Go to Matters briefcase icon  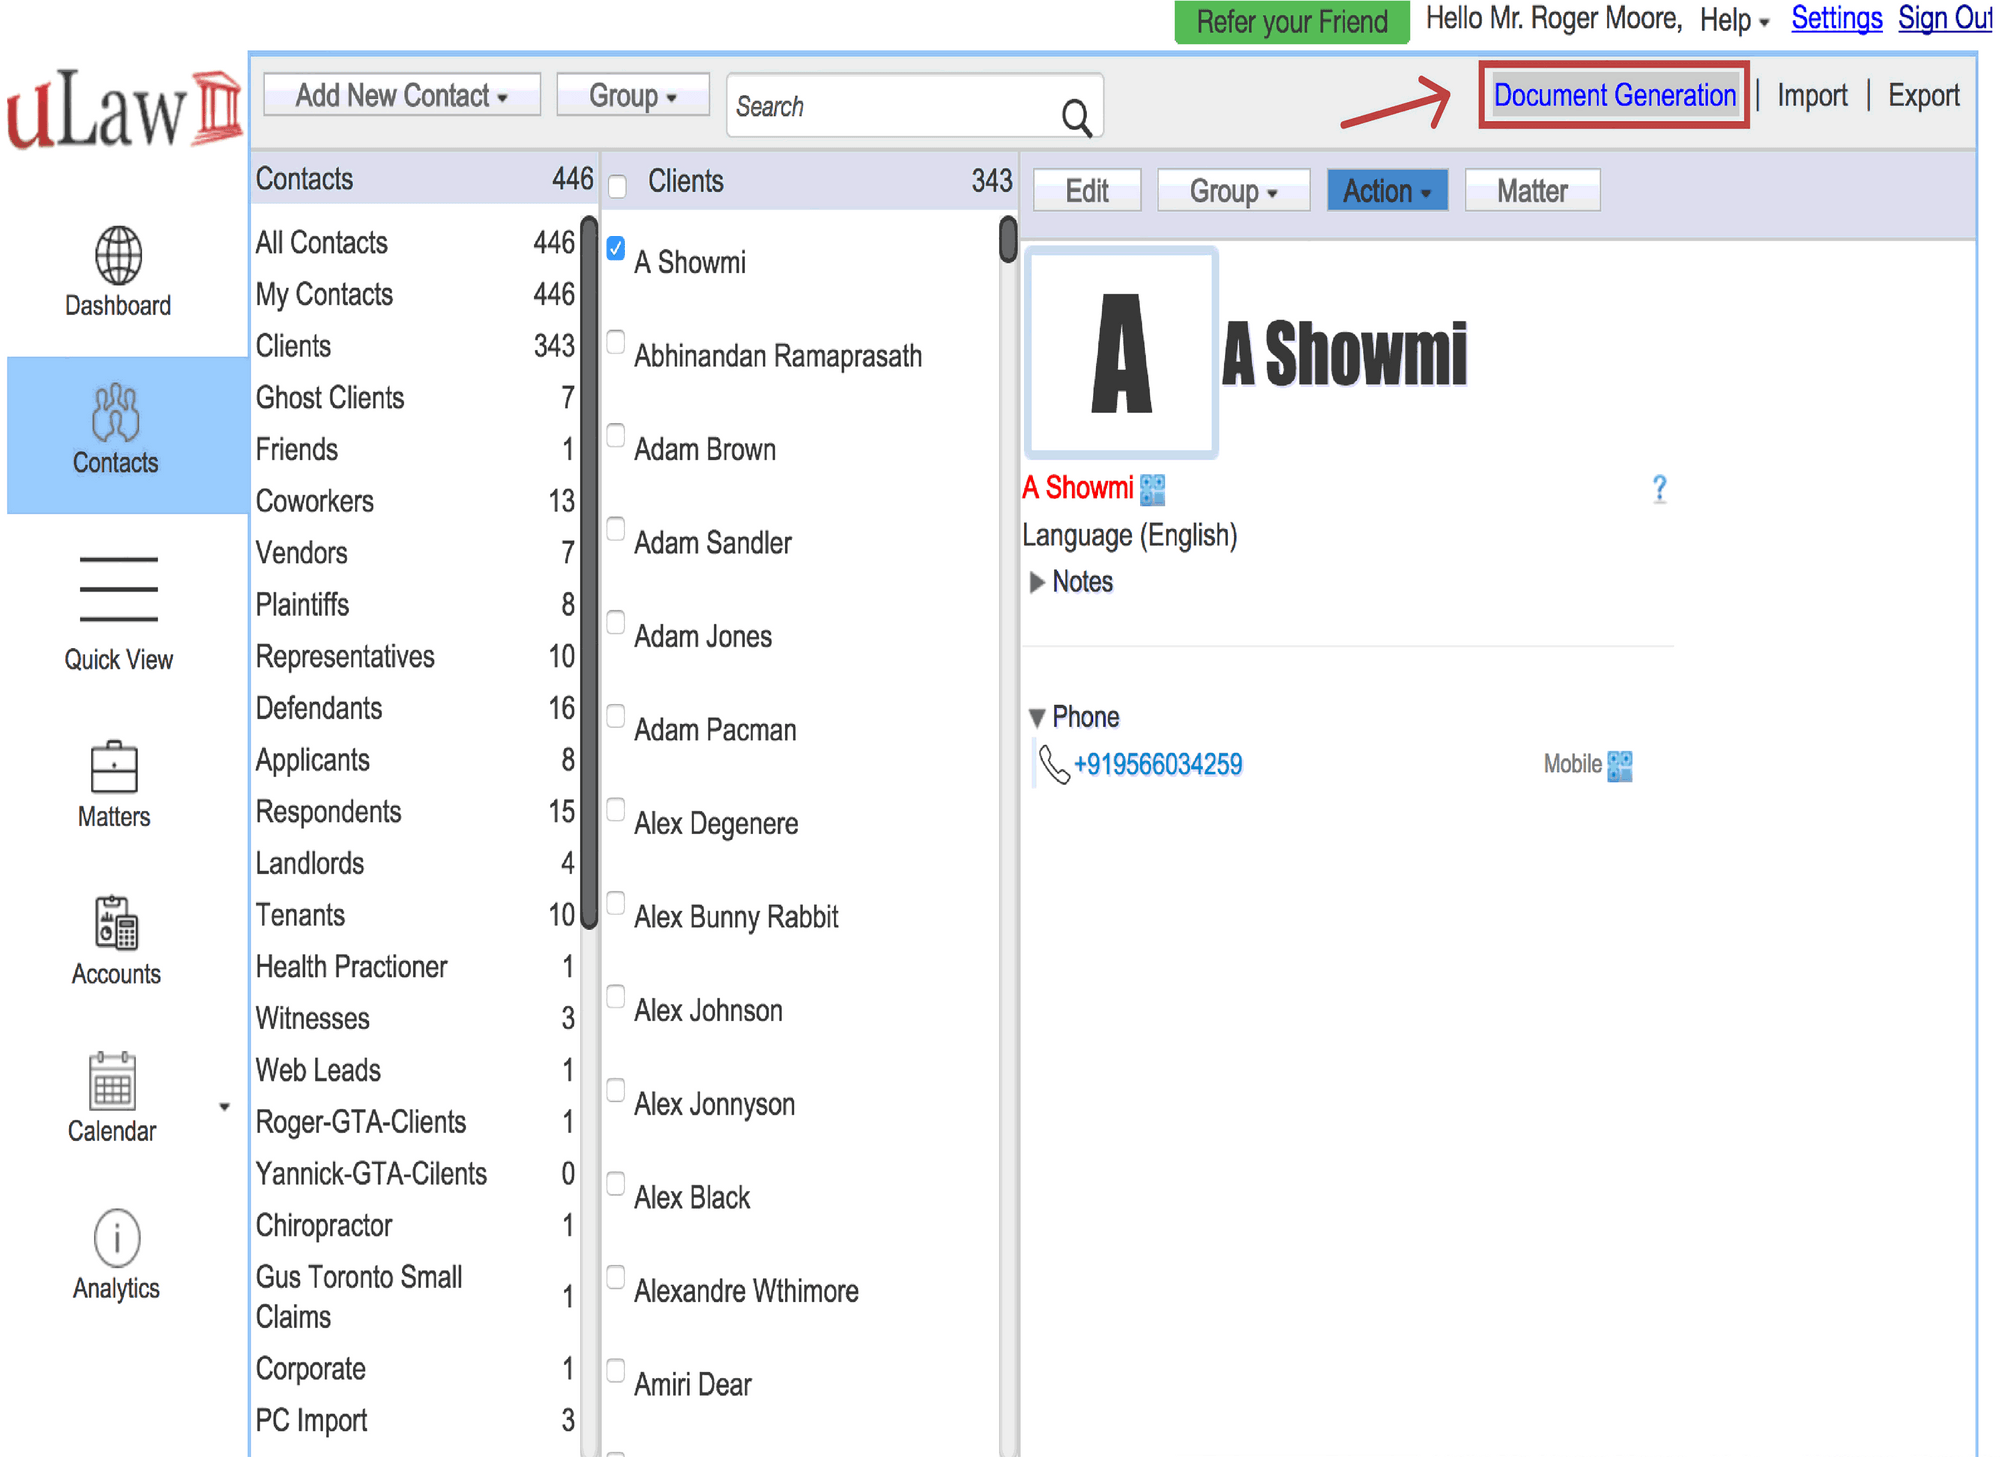(x=114, y=768)
